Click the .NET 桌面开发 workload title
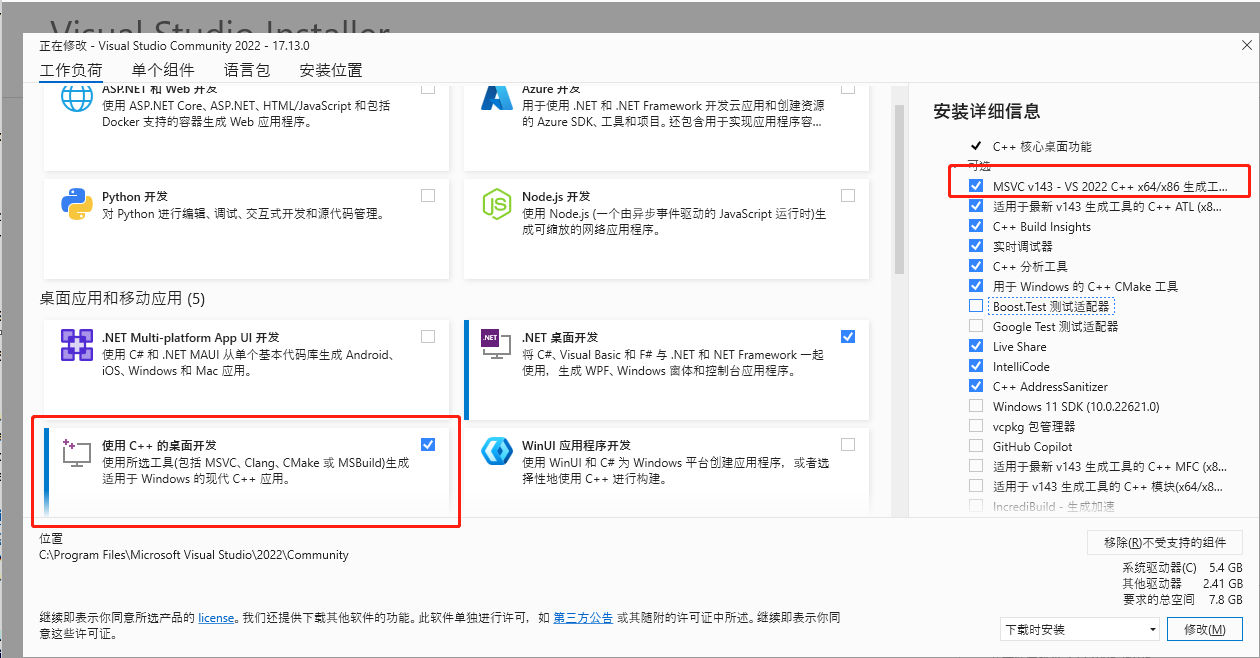 [x=560, y=337]
